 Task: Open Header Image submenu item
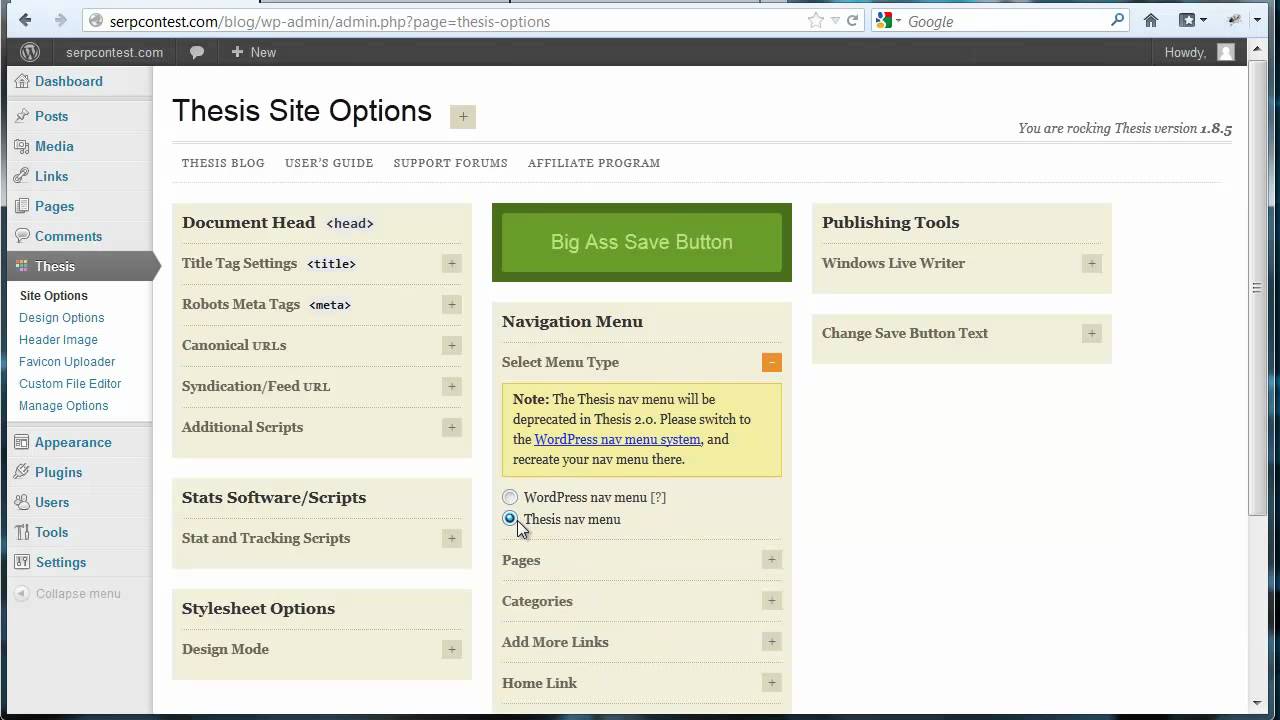pyautogui.click(x=58, y=340)
